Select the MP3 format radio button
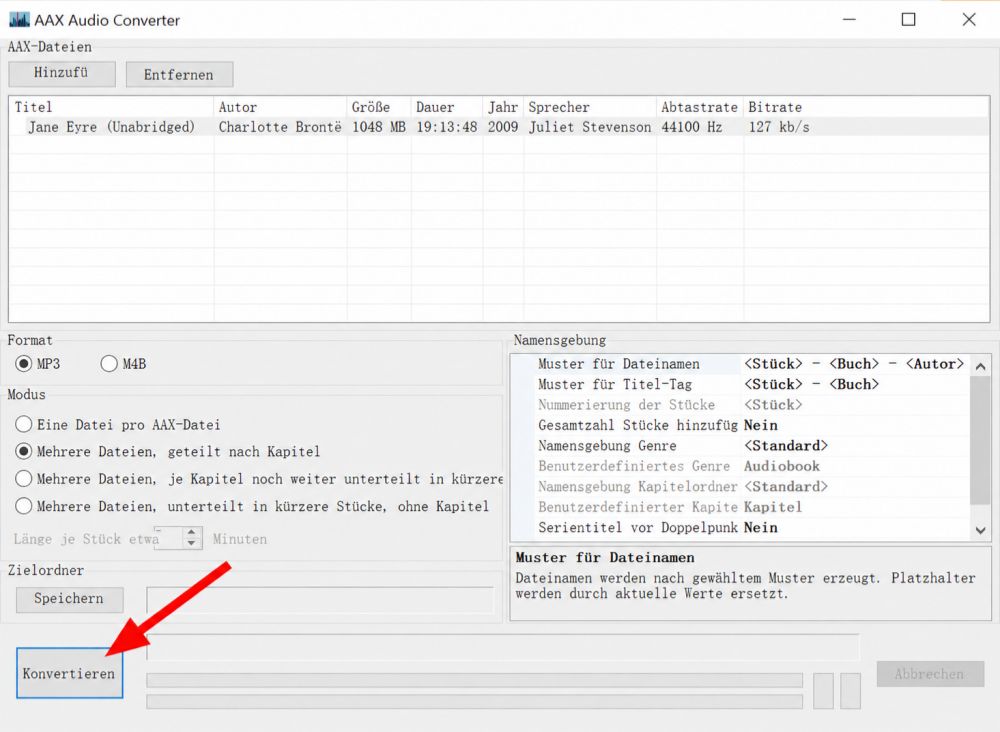This screenshot has height=732, width=1000. (24, 363)
